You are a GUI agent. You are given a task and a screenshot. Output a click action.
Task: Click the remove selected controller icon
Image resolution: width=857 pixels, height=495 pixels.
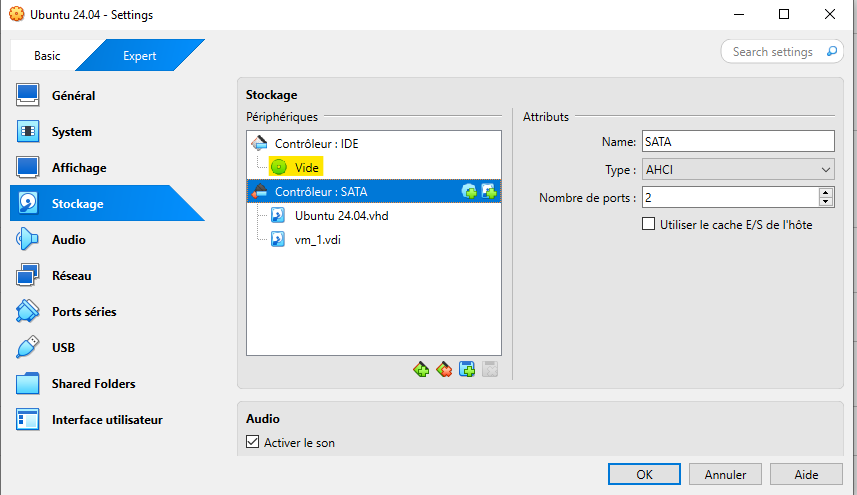444,370
